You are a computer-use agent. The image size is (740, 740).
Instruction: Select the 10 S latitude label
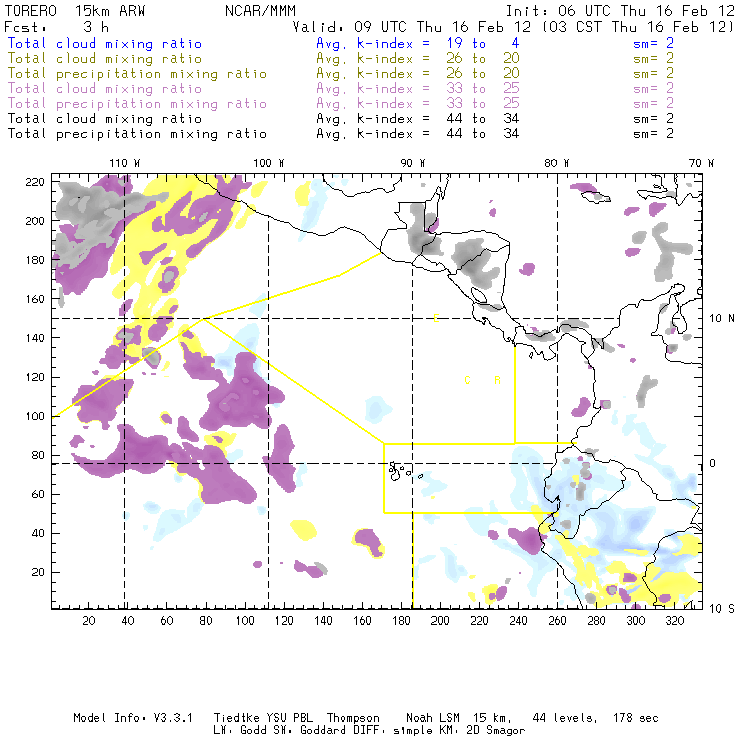tap(719, 608)
